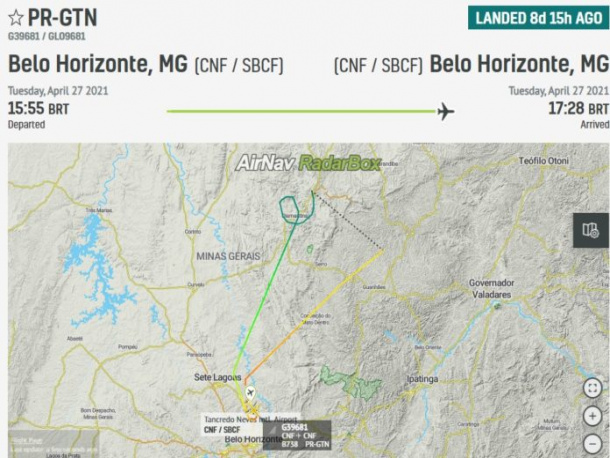
Task: Click the AirNav RadarBox logo
Action: click(x=308, y=163)
